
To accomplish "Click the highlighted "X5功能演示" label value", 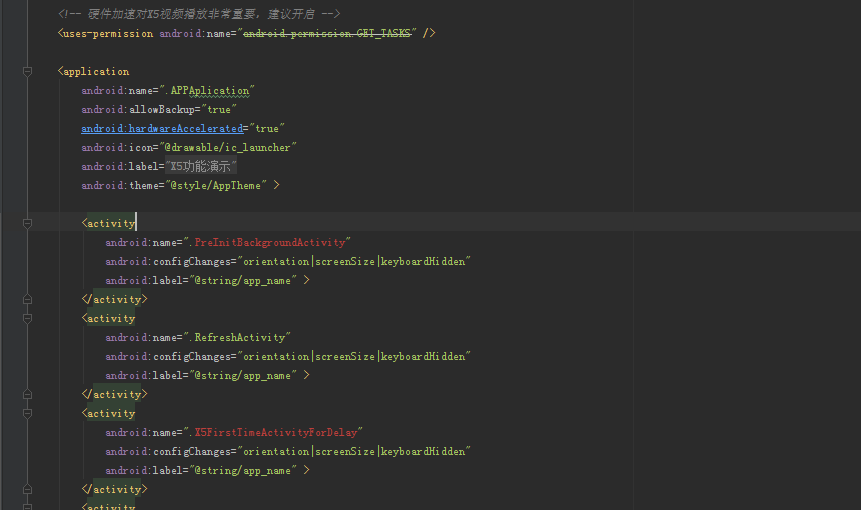I will tap(200, 166).
